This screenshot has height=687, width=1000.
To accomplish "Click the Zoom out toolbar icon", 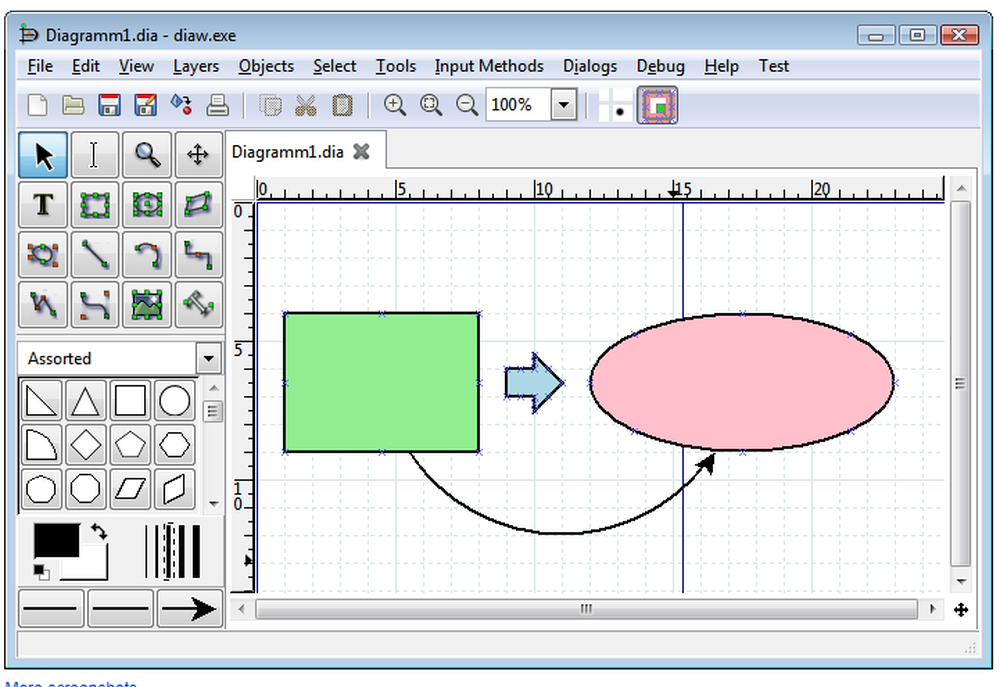I will pyautogui.click(x=467, y=105).
